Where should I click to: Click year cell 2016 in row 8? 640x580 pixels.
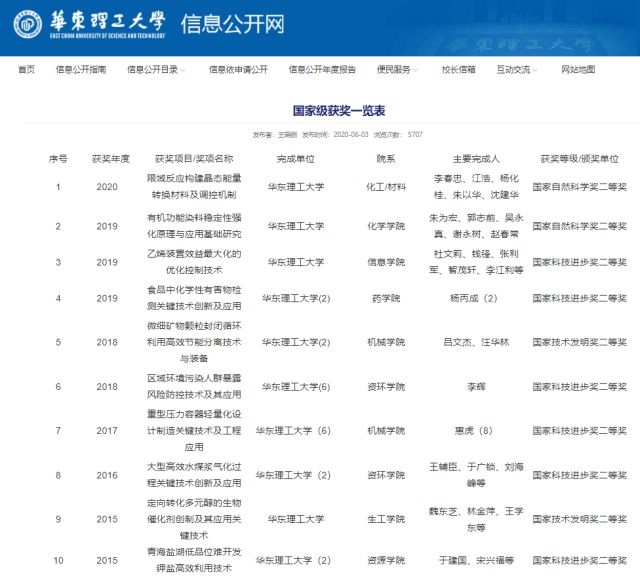coord(107,475)
